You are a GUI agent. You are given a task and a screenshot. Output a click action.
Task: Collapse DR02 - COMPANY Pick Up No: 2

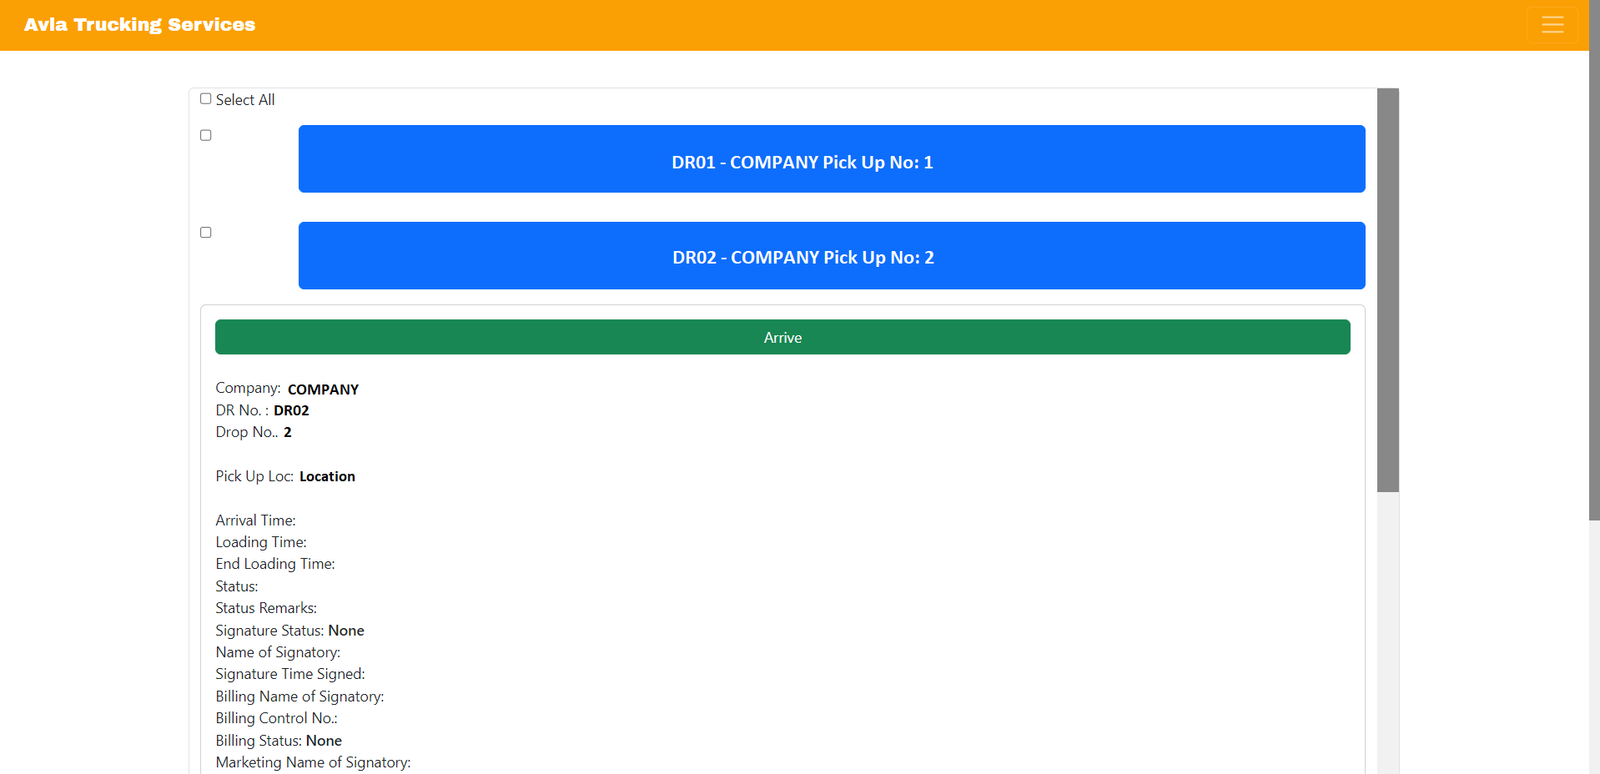[x=831, y=256]
